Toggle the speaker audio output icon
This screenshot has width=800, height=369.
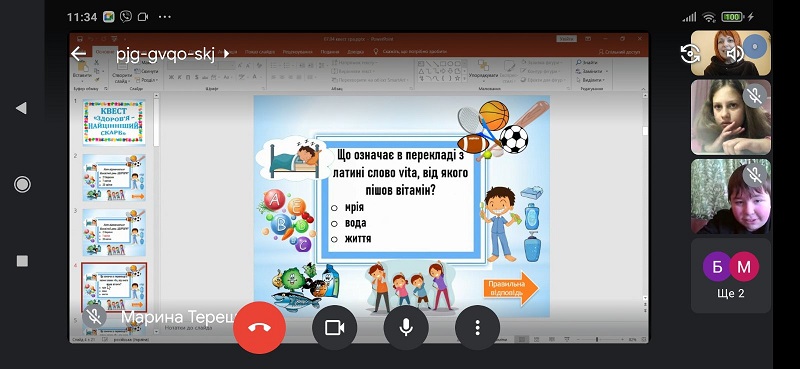click(x=735, y=54)
